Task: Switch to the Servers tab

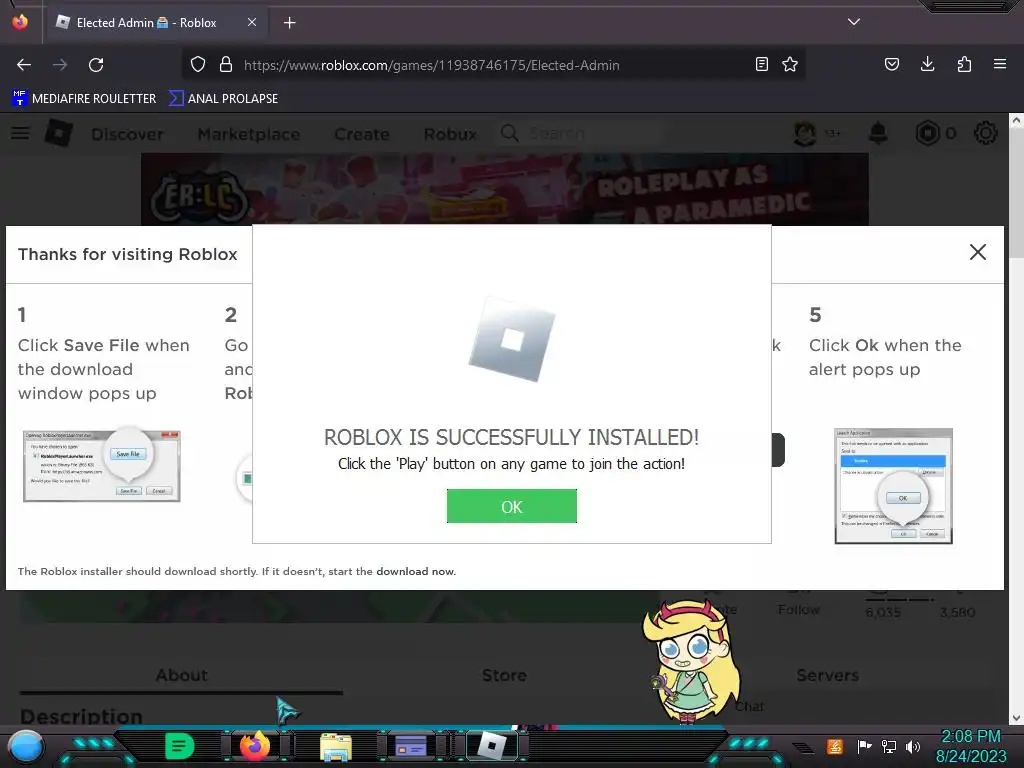Action: pyautogui.click(x=827, y=675)
